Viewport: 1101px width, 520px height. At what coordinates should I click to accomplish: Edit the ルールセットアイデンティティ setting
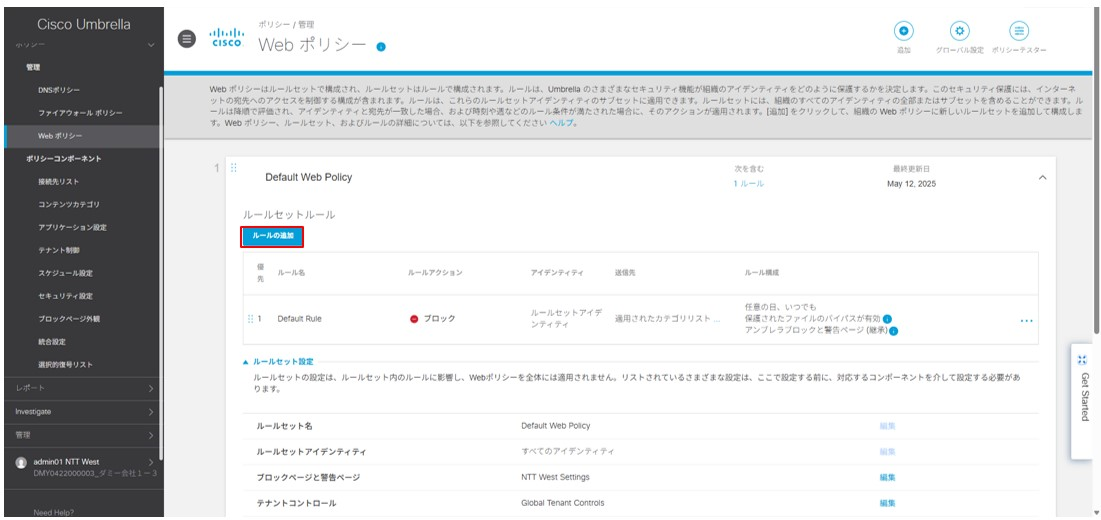point(888,451)
